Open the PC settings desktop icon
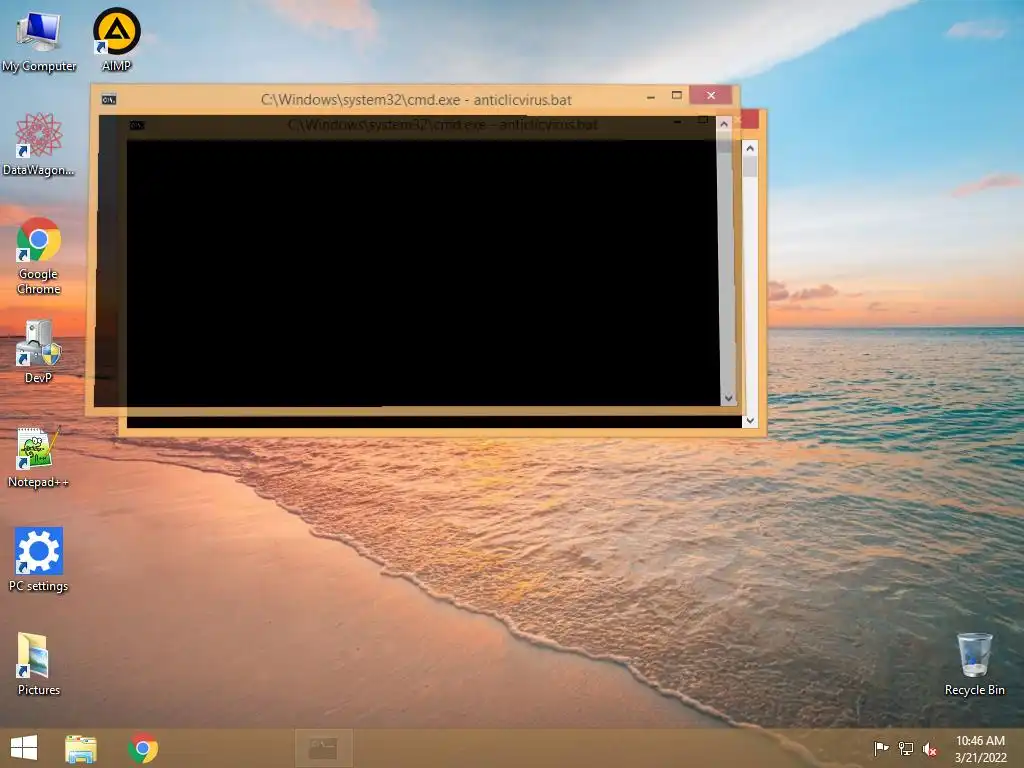Screen dimensions: 1024x768 point(39,560)
